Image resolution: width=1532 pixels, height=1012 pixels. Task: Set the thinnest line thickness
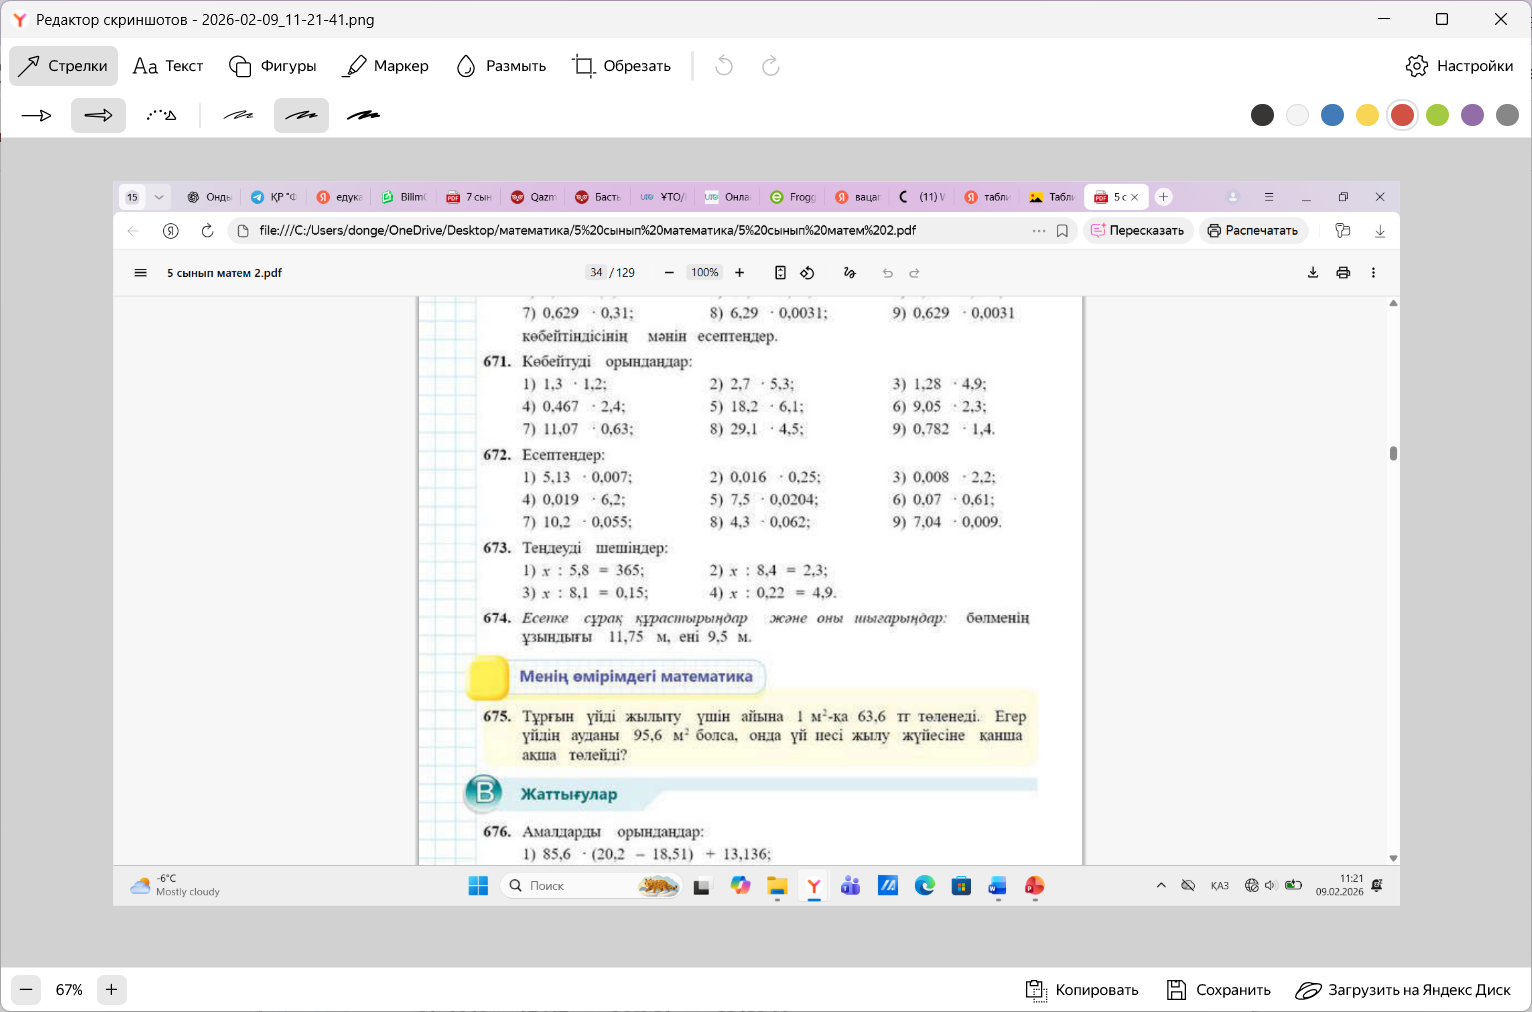coord(238,116)
